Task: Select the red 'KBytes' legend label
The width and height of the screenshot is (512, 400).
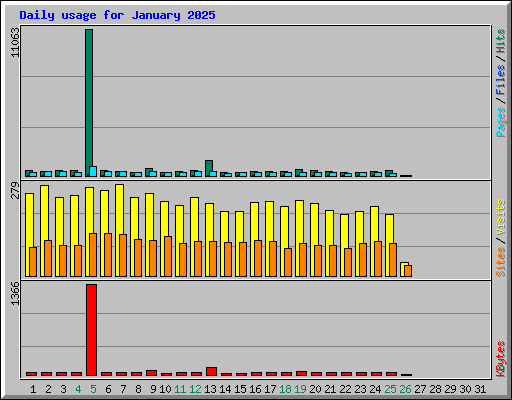Action: point(501,359)
